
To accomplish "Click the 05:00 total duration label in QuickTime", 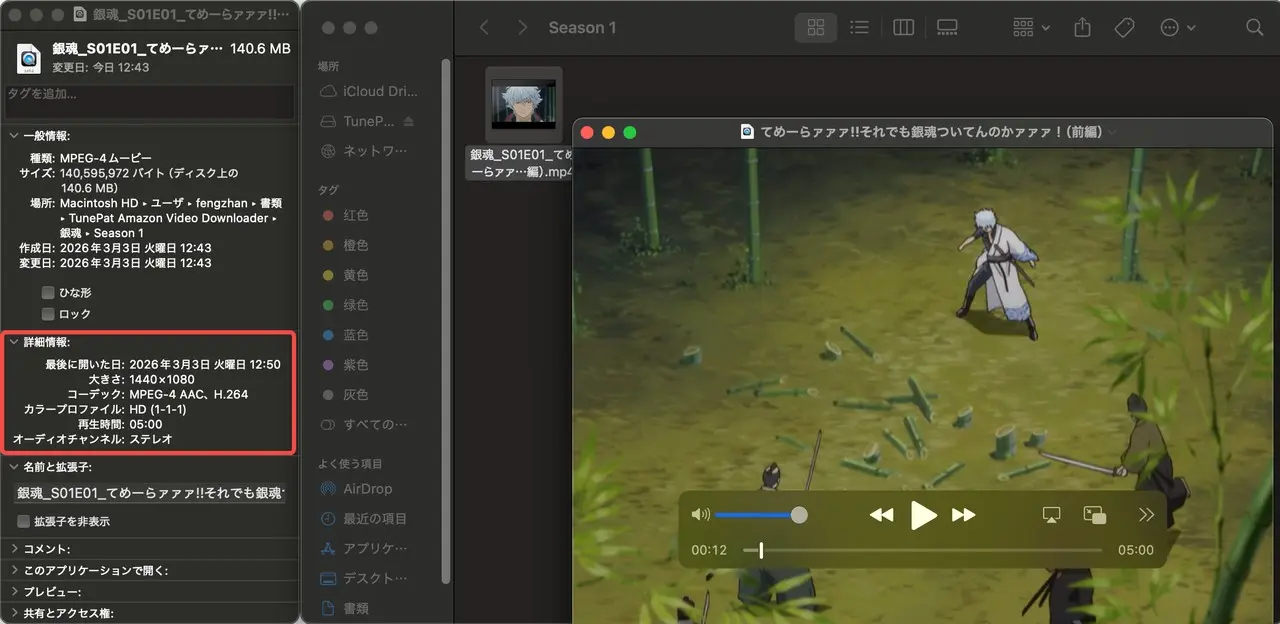I will point(1136,550).
